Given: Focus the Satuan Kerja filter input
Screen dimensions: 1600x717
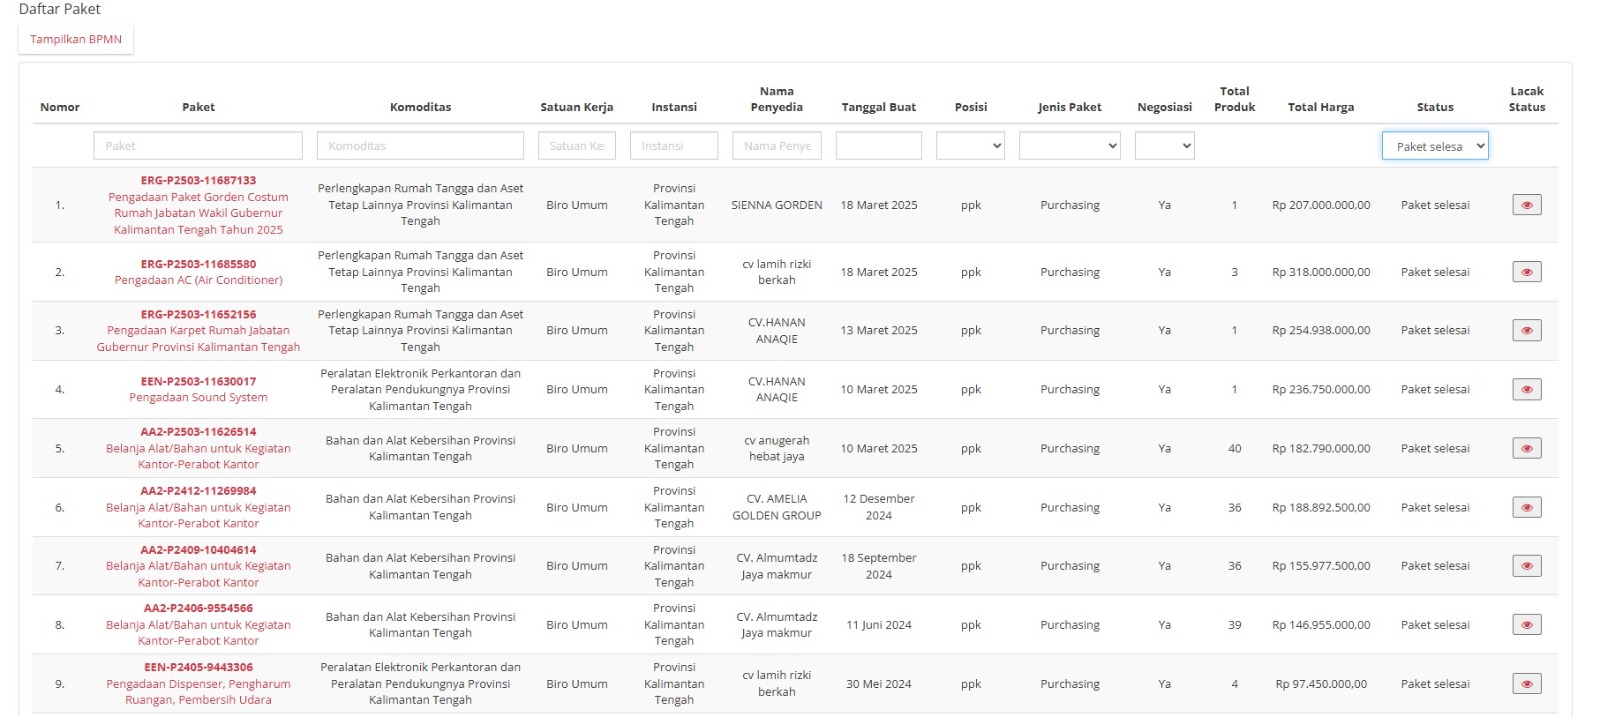Looking at the screenshot, I should (x=577, y=146).
